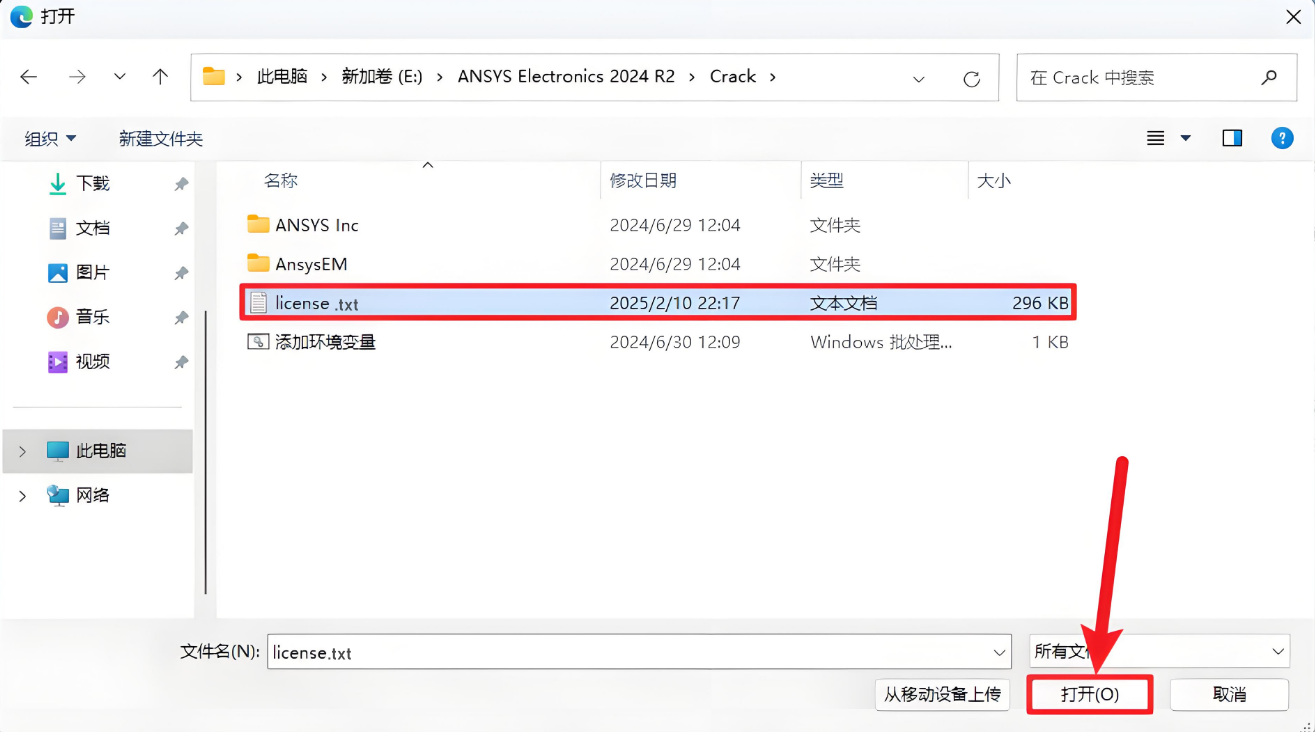Image resolution: width=1315 pixels, height=732 pixels.
Task: Open the file name dropdown arrow
Action: [x=999, y=653]
